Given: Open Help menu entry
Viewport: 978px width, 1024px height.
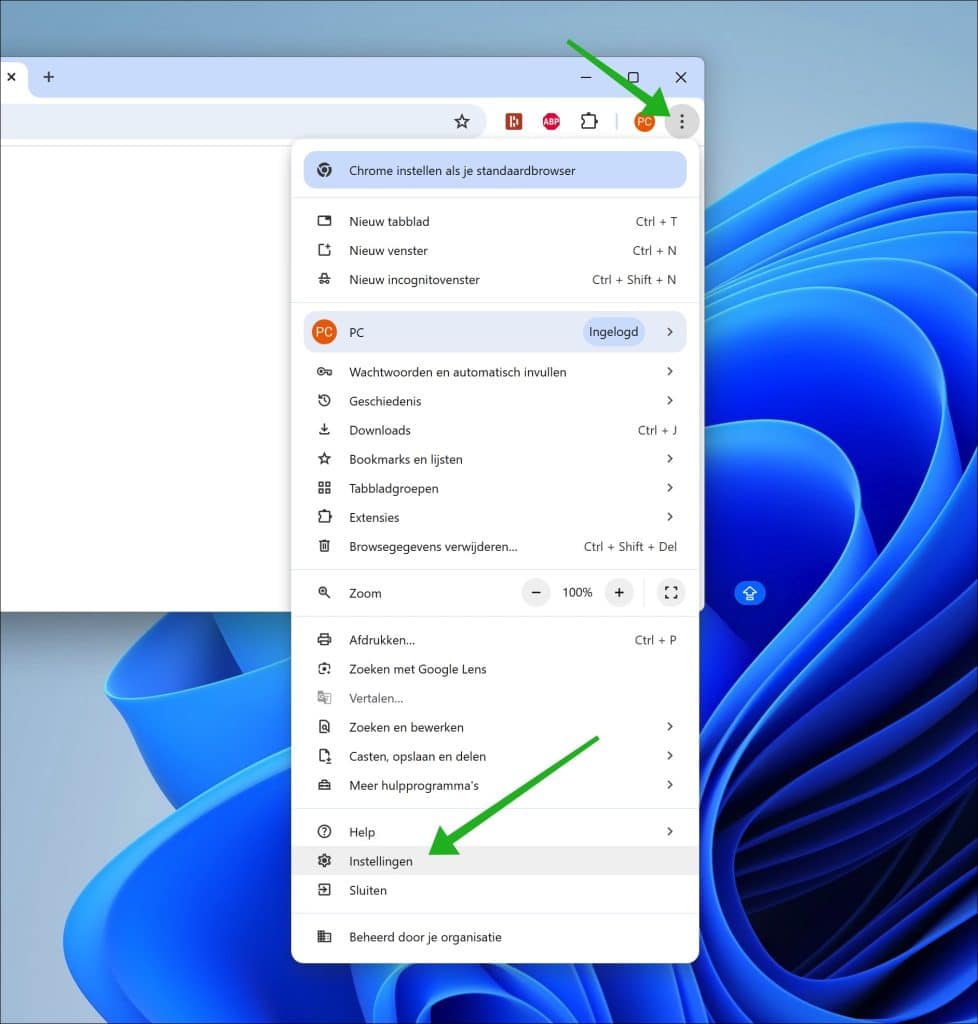Looking at the screenshot, I should (495, 832).
